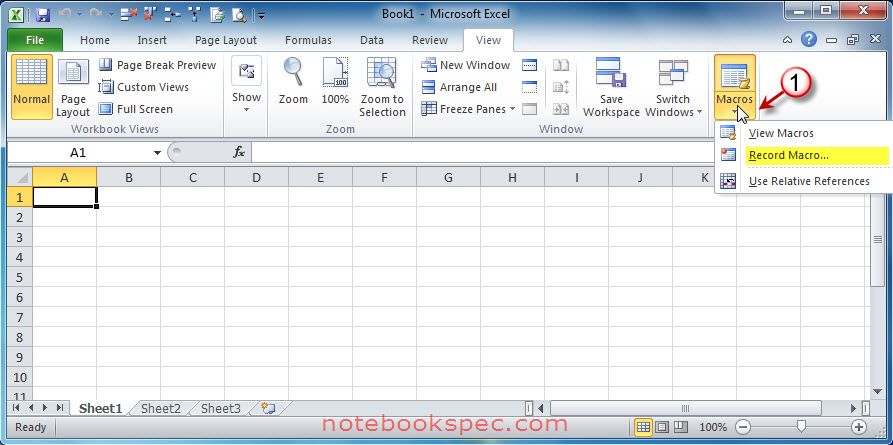Open Custom Views
Image resolution: width=893 pixels, height=445 pixels.
coord(143,87)
